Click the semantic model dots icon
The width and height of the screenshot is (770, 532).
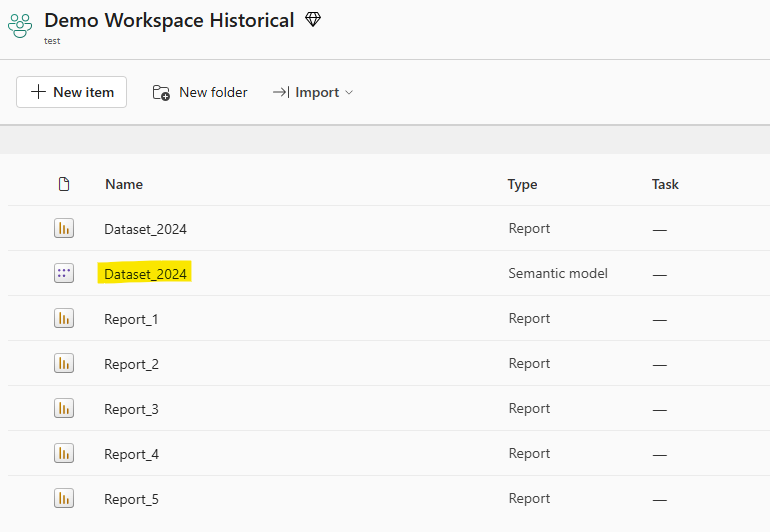[64, 273]
